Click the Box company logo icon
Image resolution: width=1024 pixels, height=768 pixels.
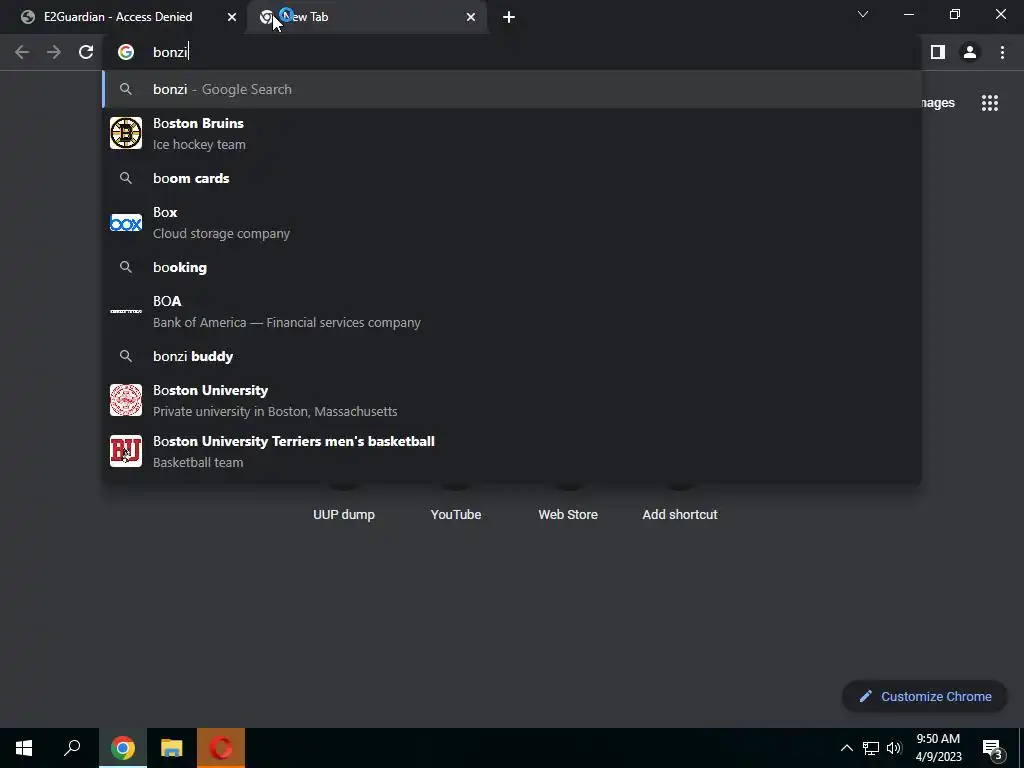[x=126, y=223]
